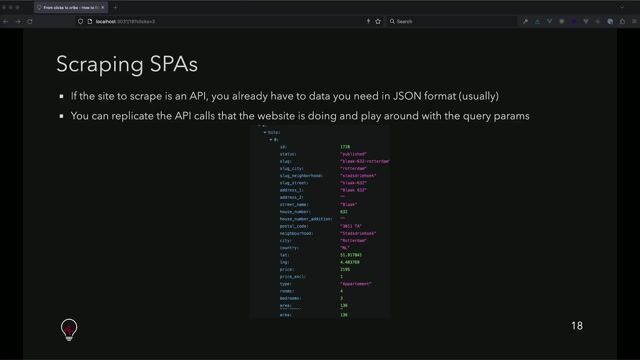640x360 pixels.
Task: Click the purple square extension icon
Action: click(574, 21)
